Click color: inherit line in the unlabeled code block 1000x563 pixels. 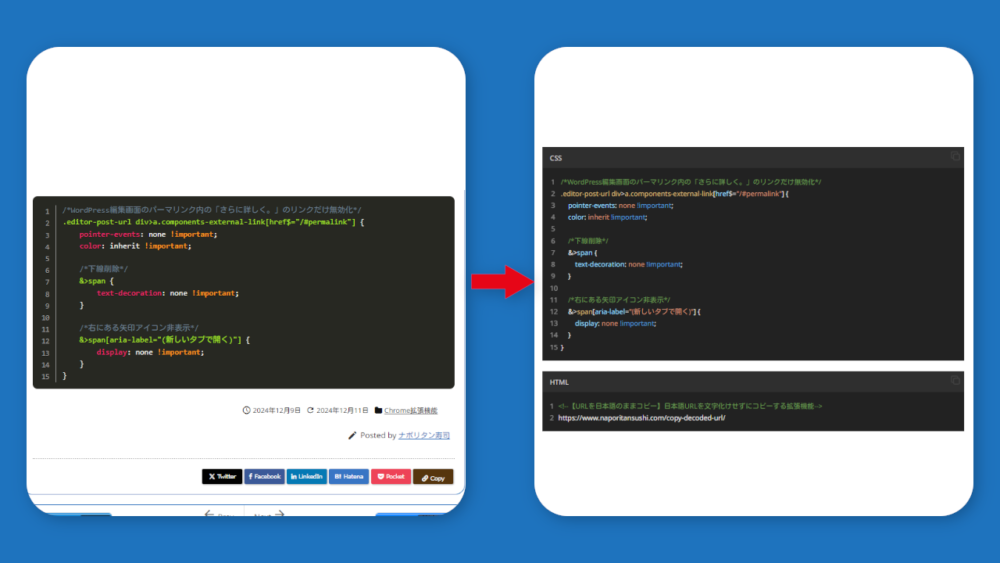click(x=135, y=246)
